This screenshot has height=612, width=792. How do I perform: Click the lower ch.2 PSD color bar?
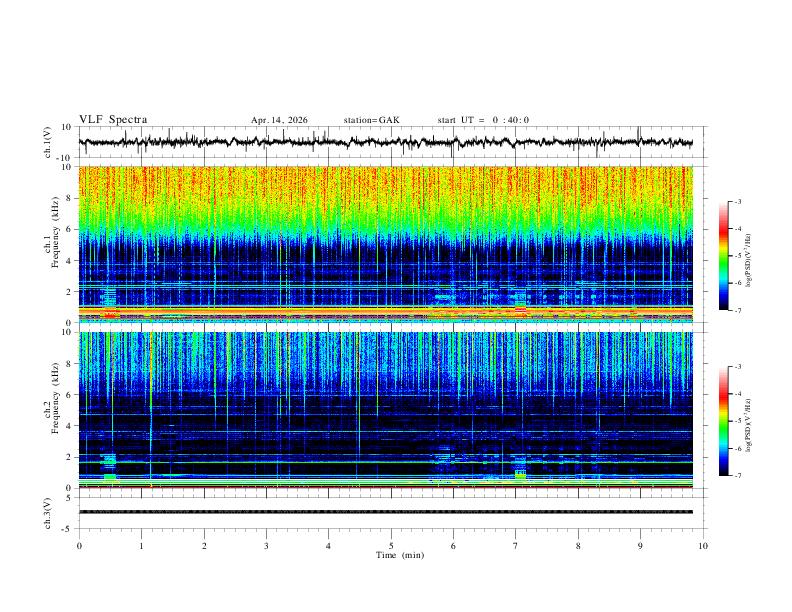[723, 421]
